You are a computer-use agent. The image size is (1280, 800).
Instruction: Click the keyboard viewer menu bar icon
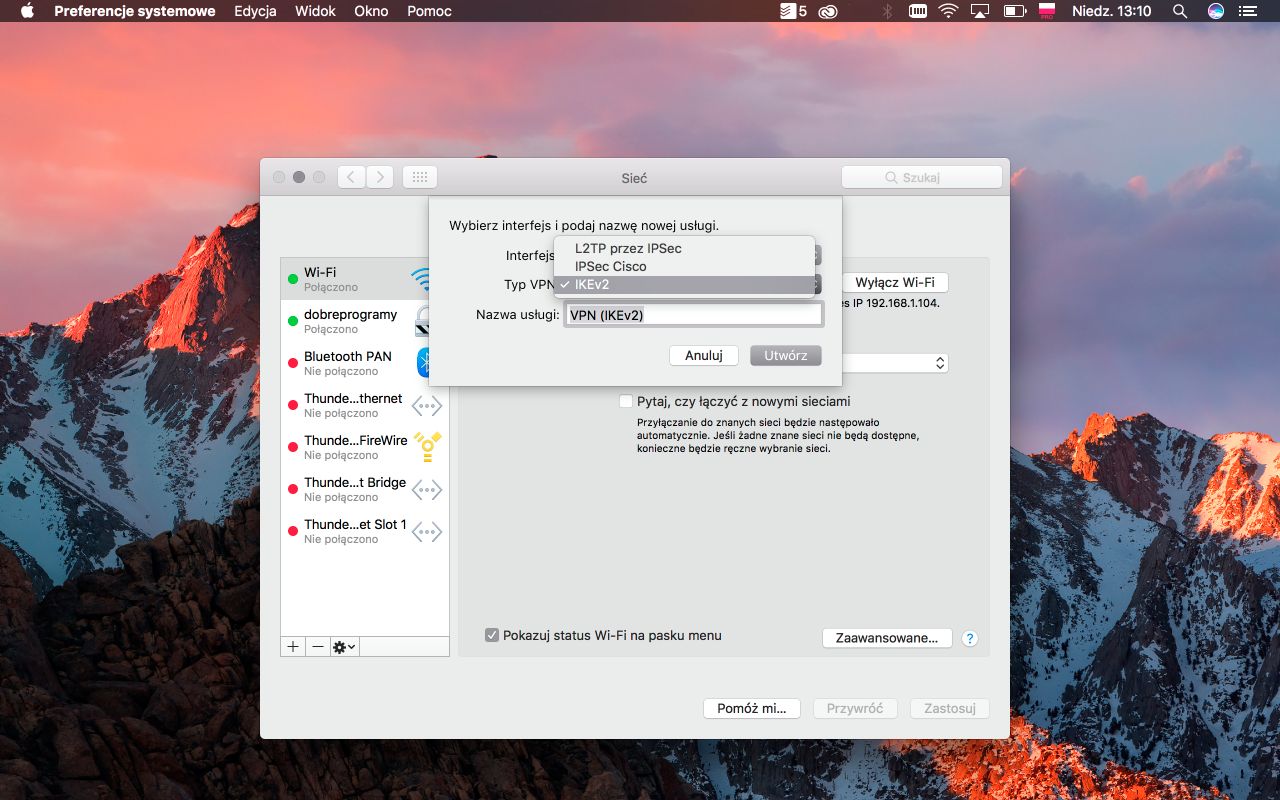coord(917,11)
